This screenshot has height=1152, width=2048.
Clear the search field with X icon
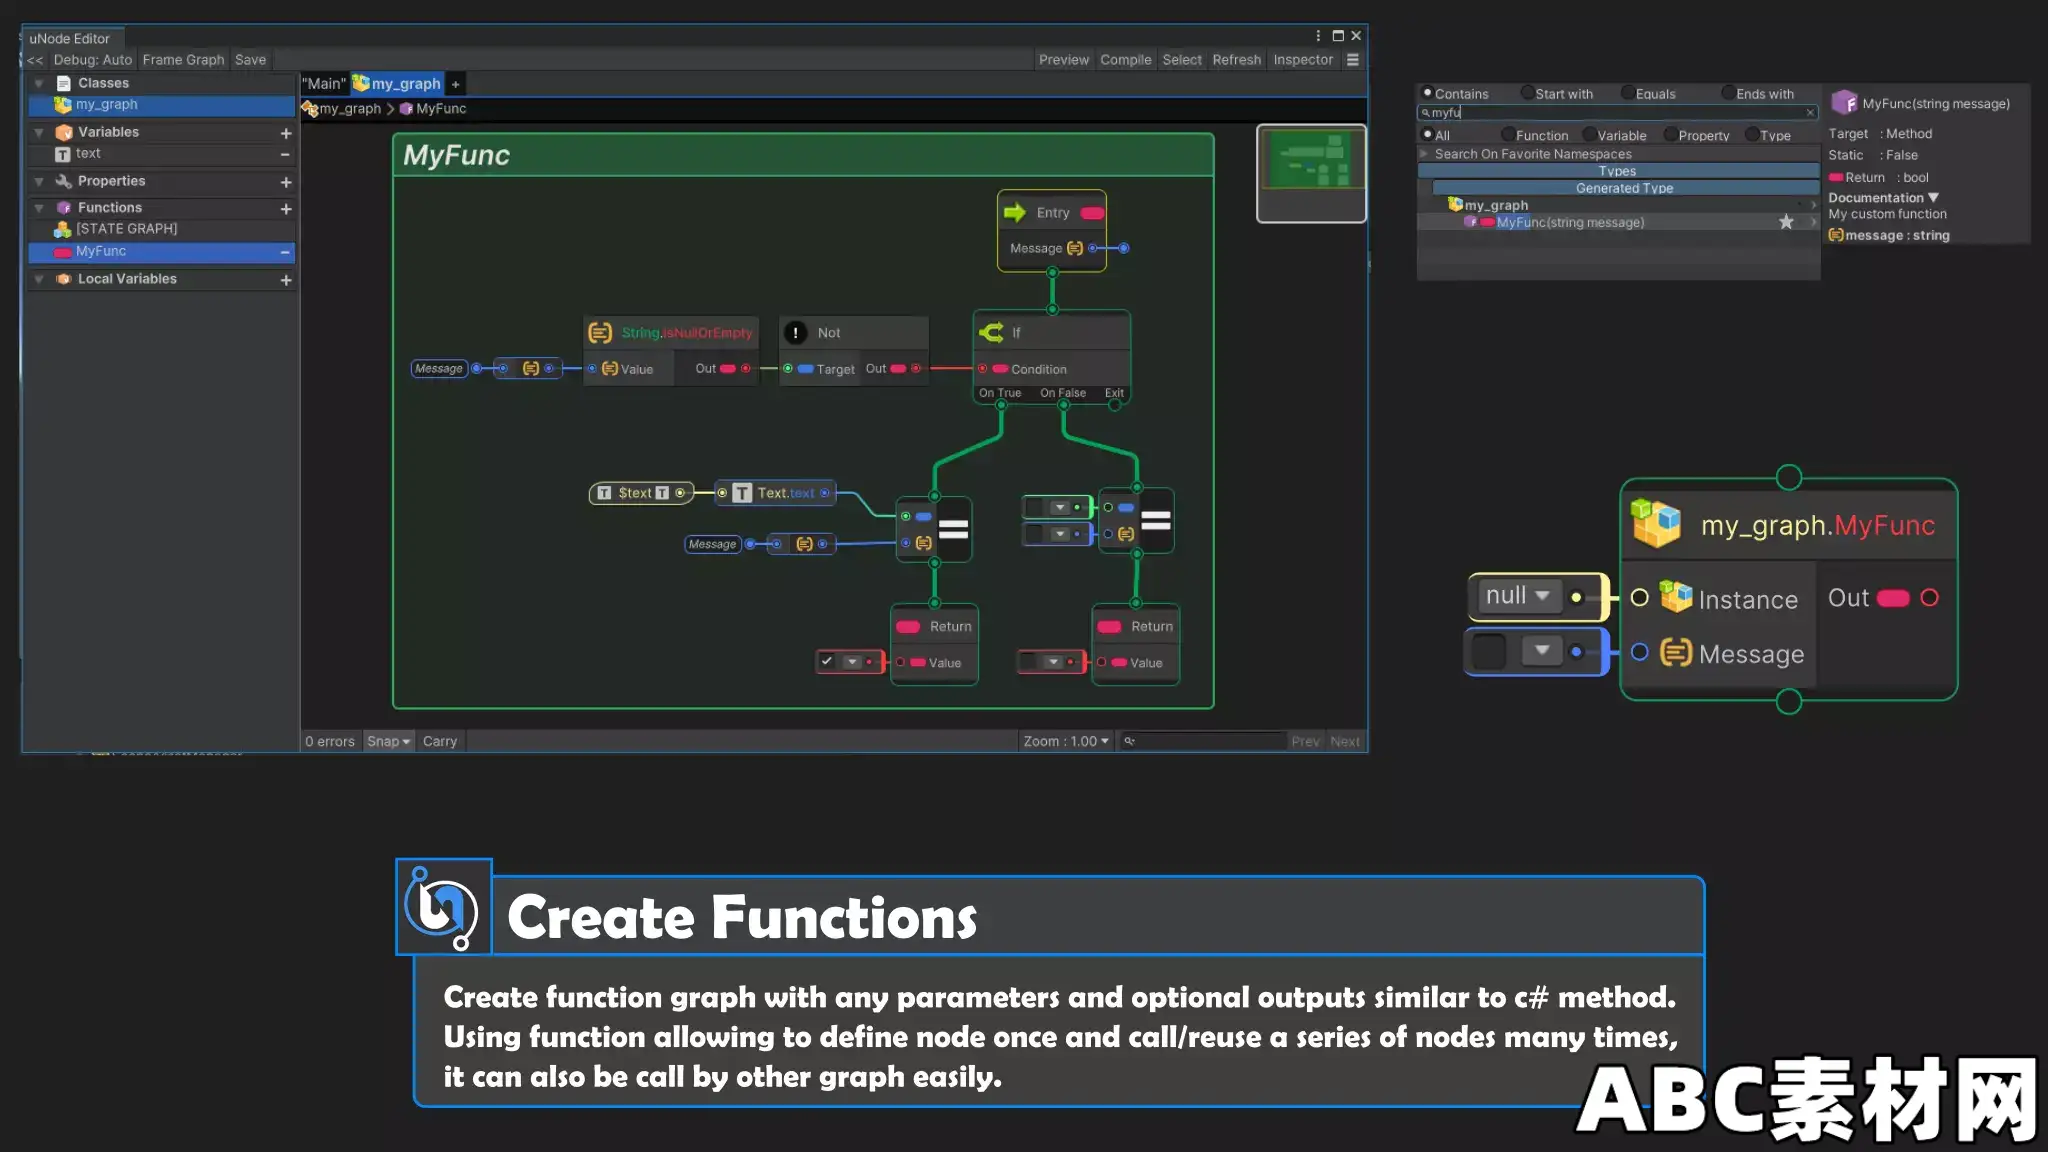(x=1810, y=112)
